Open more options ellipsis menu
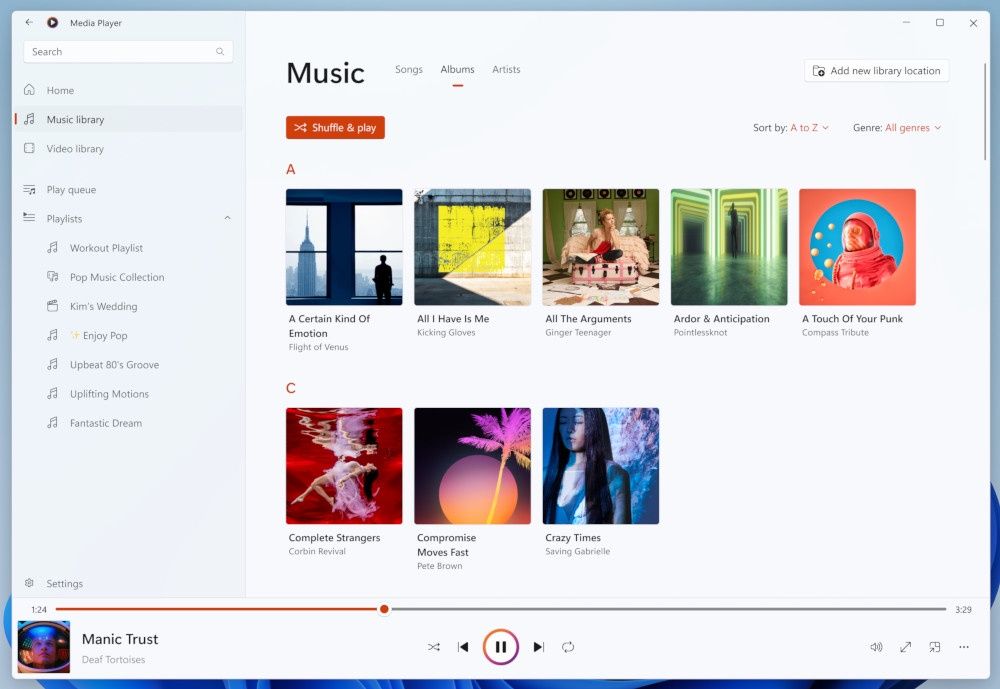 (x=964, y=647)
